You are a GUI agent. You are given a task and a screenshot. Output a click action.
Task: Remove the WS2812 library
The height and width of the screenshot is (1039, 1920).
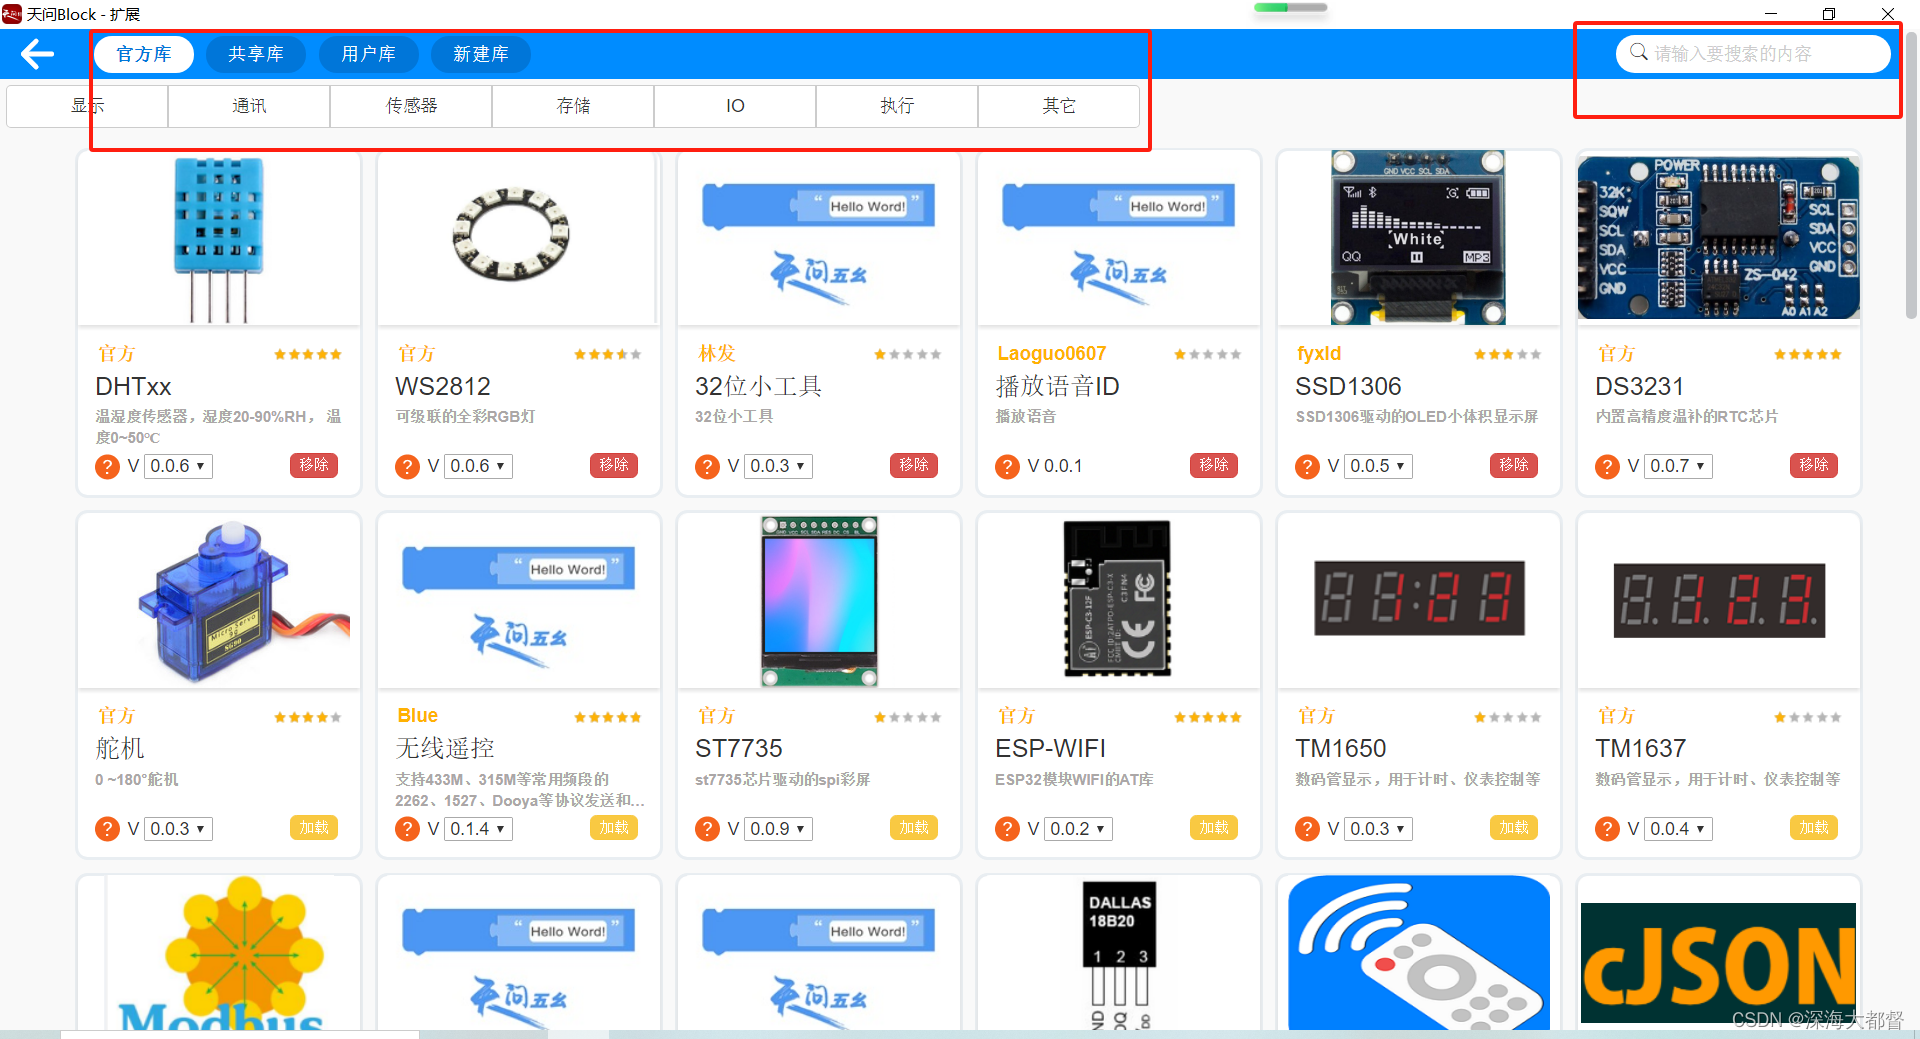coord(614,465)
